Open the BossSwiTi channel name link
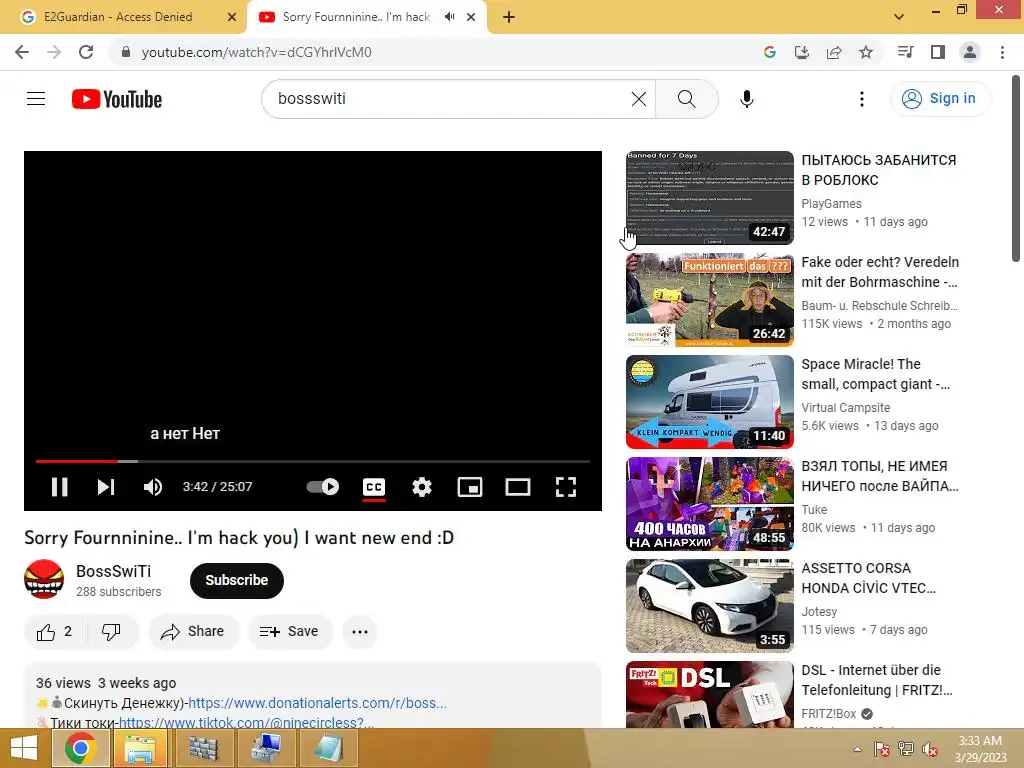The height and width of the screenshot is (768, 1024). coord(114,571)
